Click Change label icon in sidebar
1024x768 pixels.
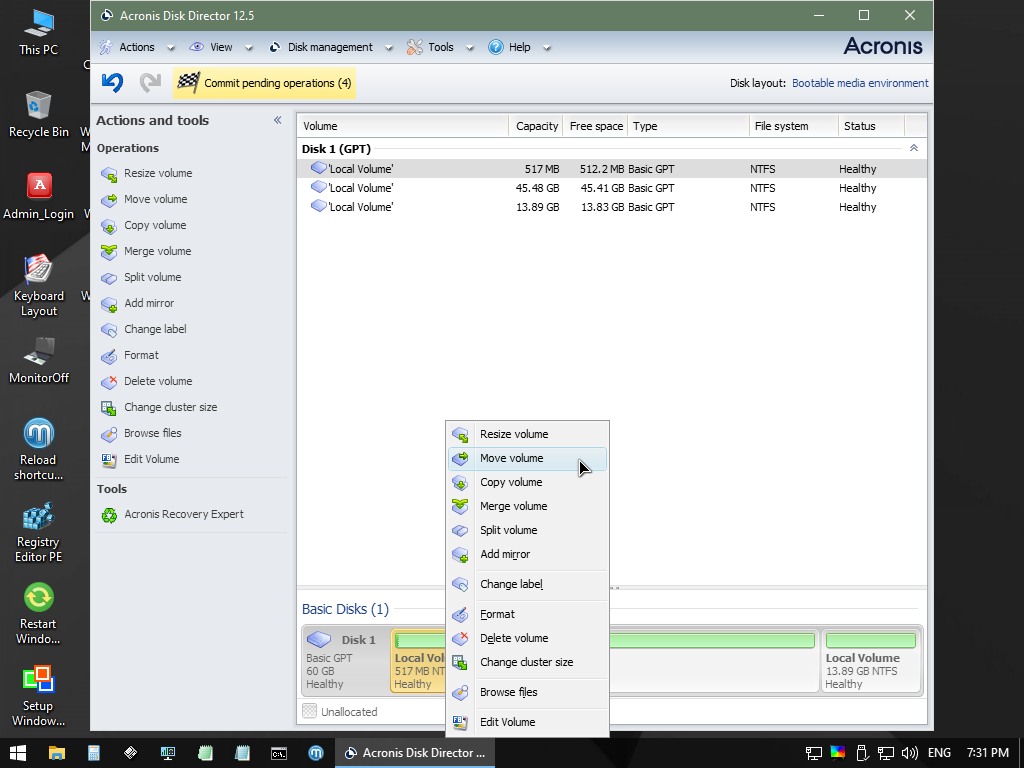[x=108, y=330]
